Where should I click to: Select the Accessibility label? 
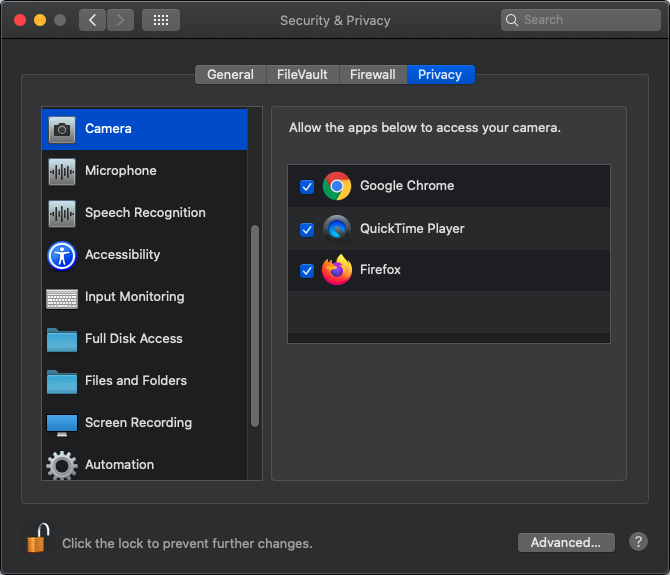(x=123, y=255)
